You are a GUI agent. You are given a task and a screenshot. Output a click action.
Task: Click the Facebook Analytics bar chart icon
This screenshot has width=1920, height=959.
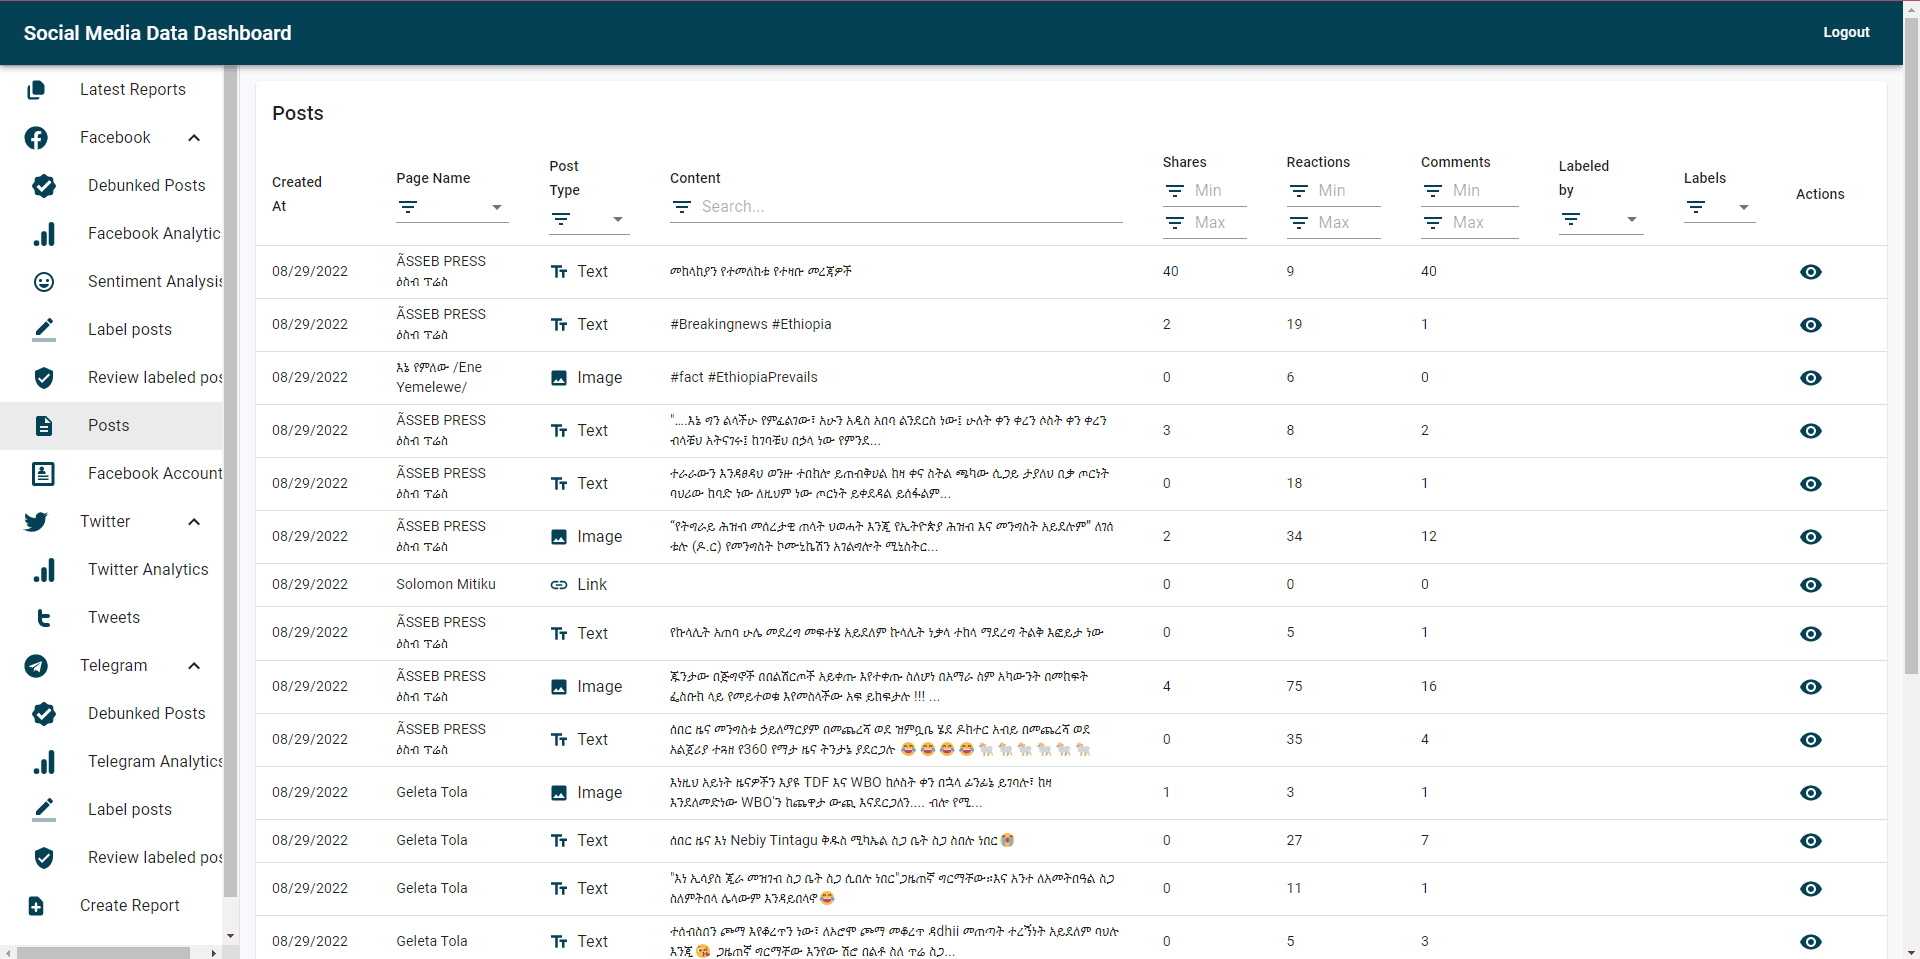coord(44,234)
